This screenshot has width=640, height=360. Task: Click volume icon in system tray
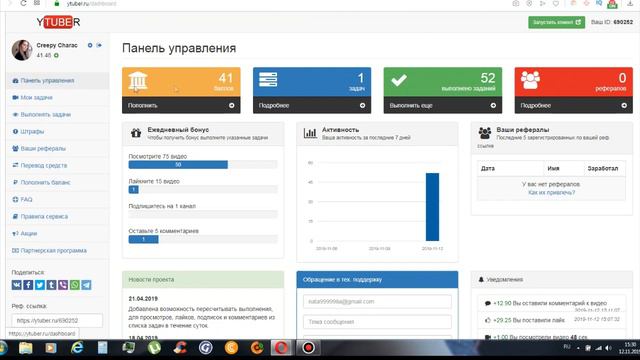click(608, 348)
